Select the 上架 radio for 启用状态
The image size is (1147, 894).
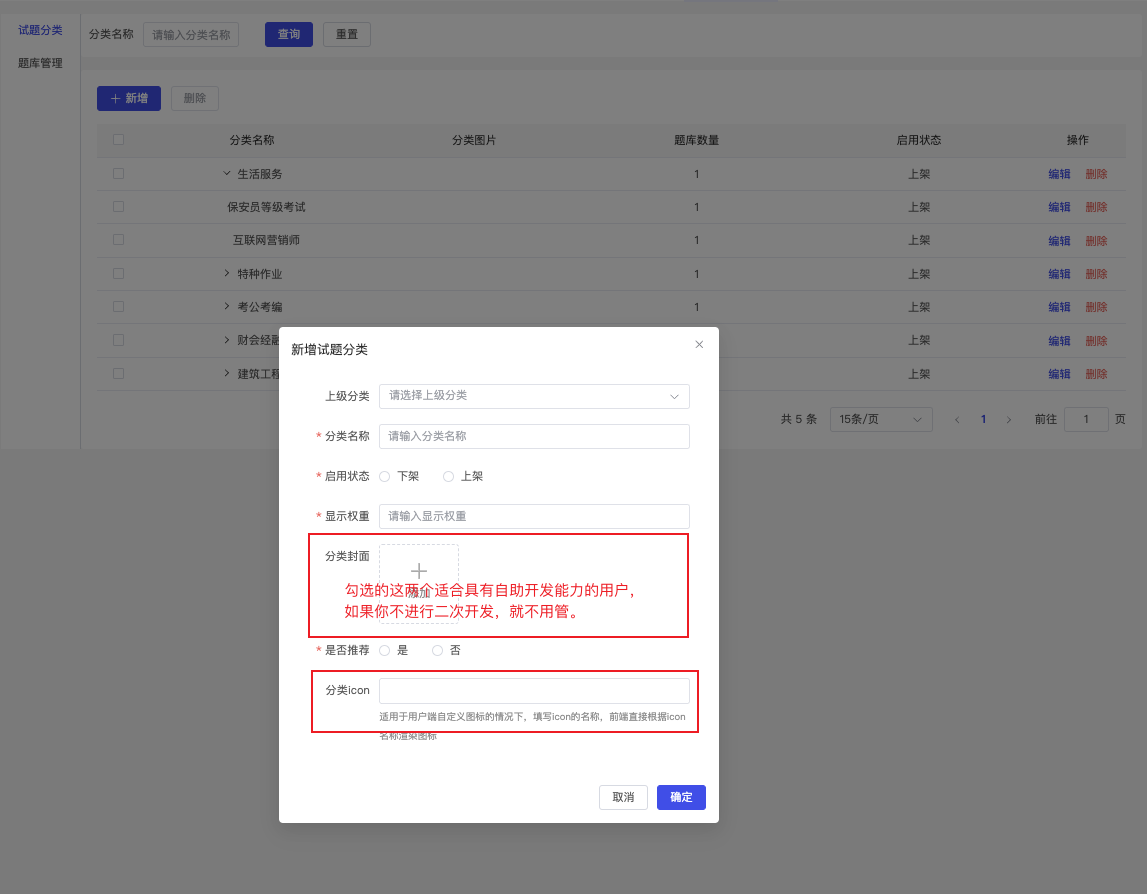click(x=448, y=476)
